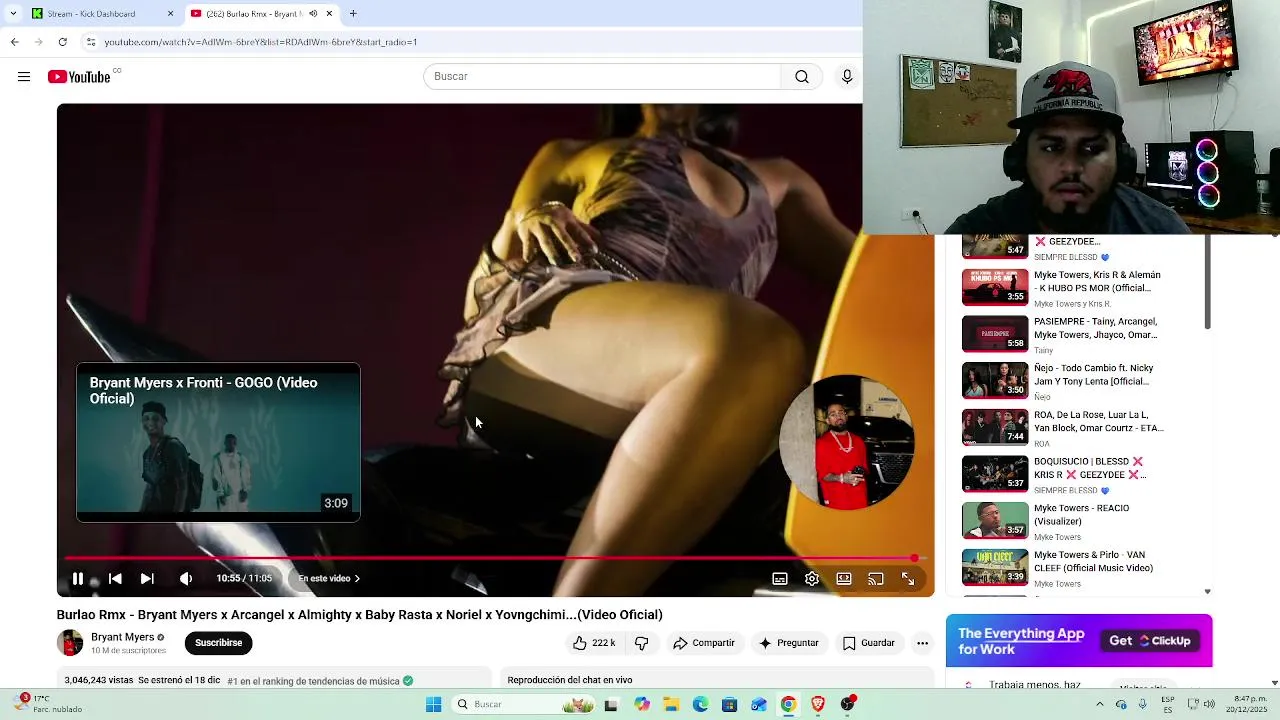Viewport: 1280px width, 720px height.
Task: Like the video (222 k)
Action: pyautogui.click(x=594, y=643)
